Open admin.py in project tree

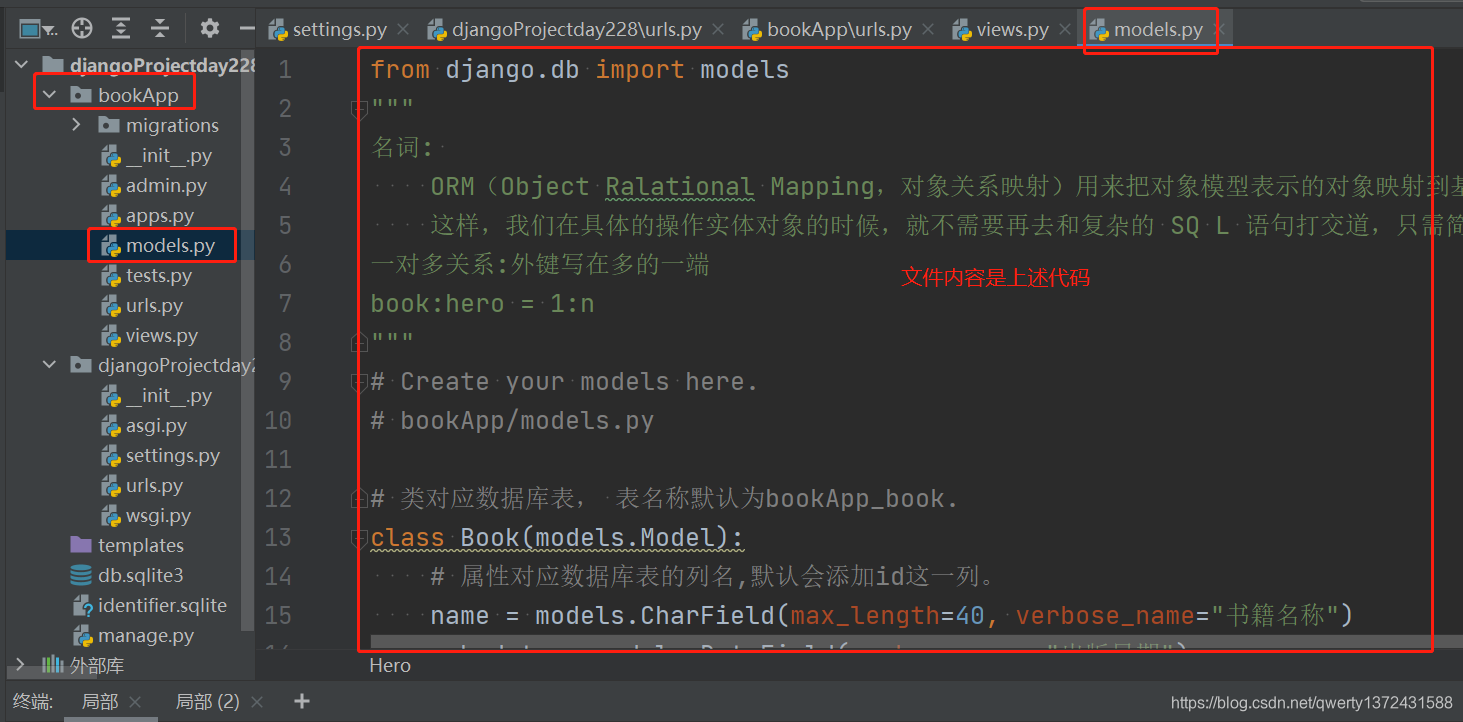(166, 186)
